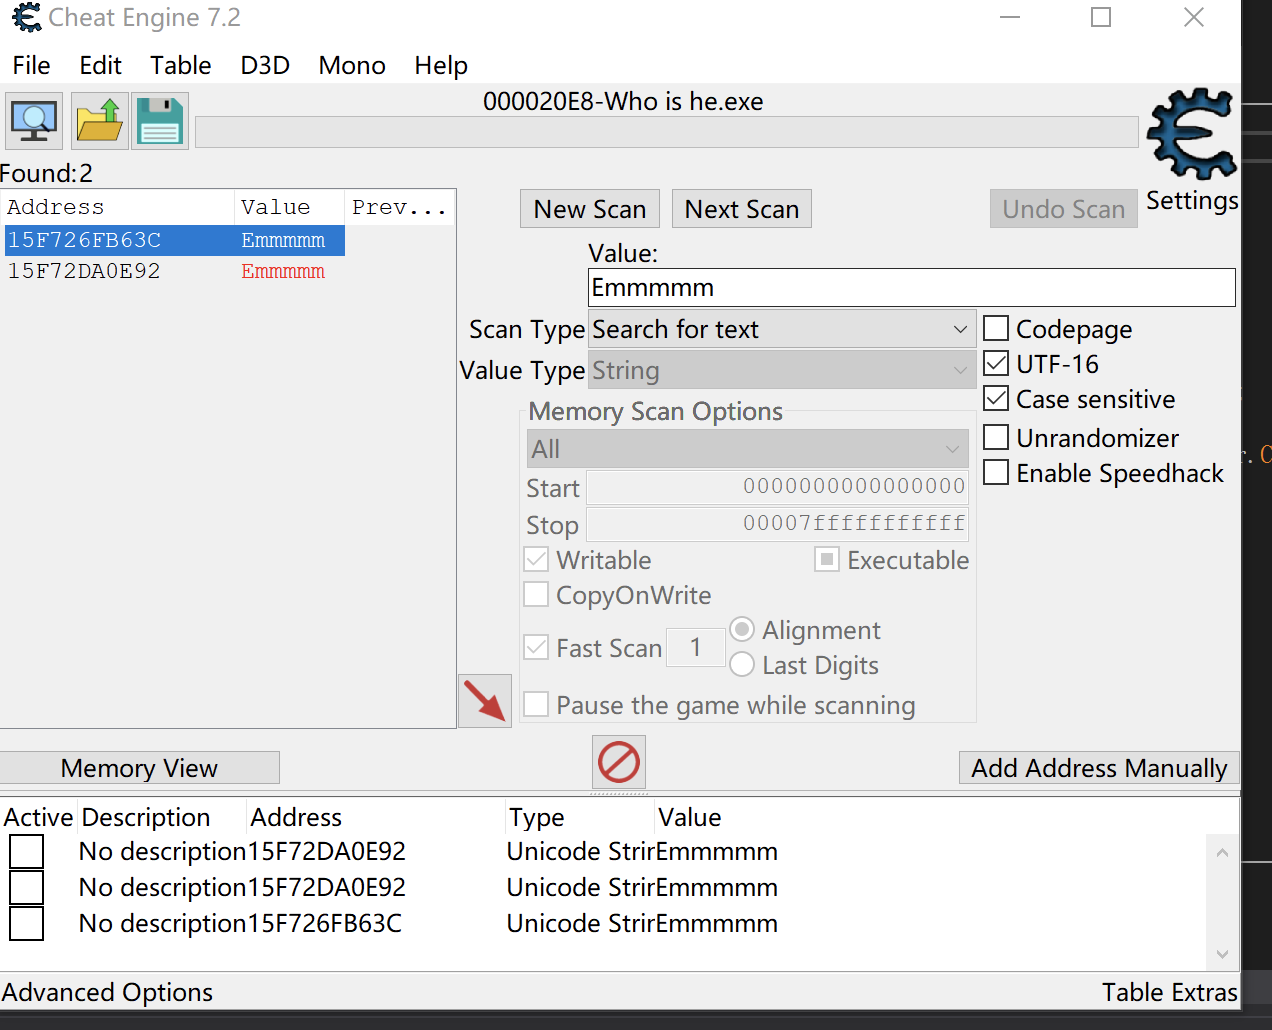The height and width of the screenshot is (1030, 1272).
Task: Activate first 15F72DA0E92 address table entry
Action: 27,852
